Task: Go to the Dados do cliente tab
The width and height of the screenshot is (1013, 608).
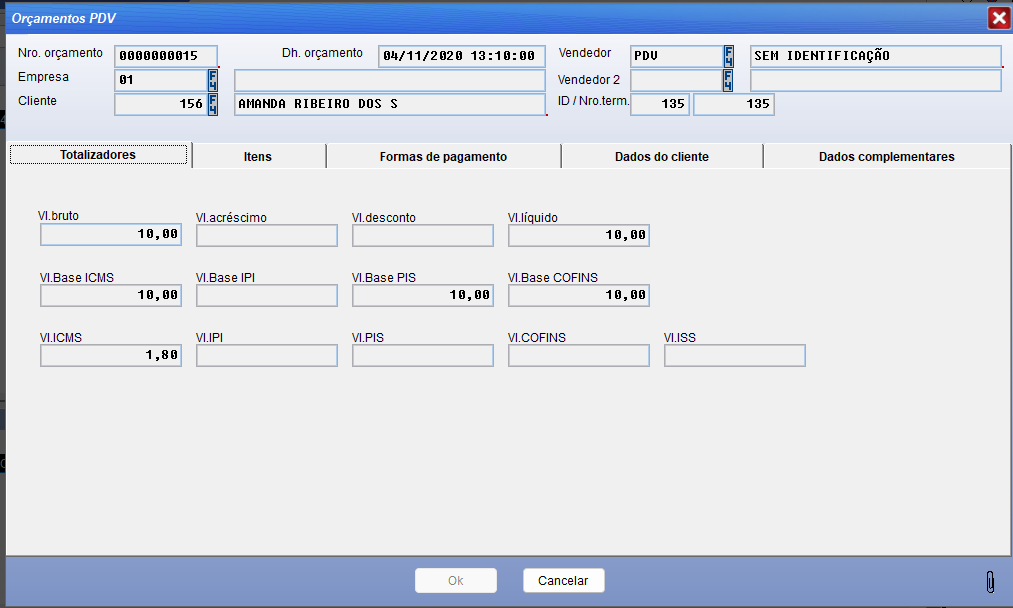Action: [x=662, y=156]
